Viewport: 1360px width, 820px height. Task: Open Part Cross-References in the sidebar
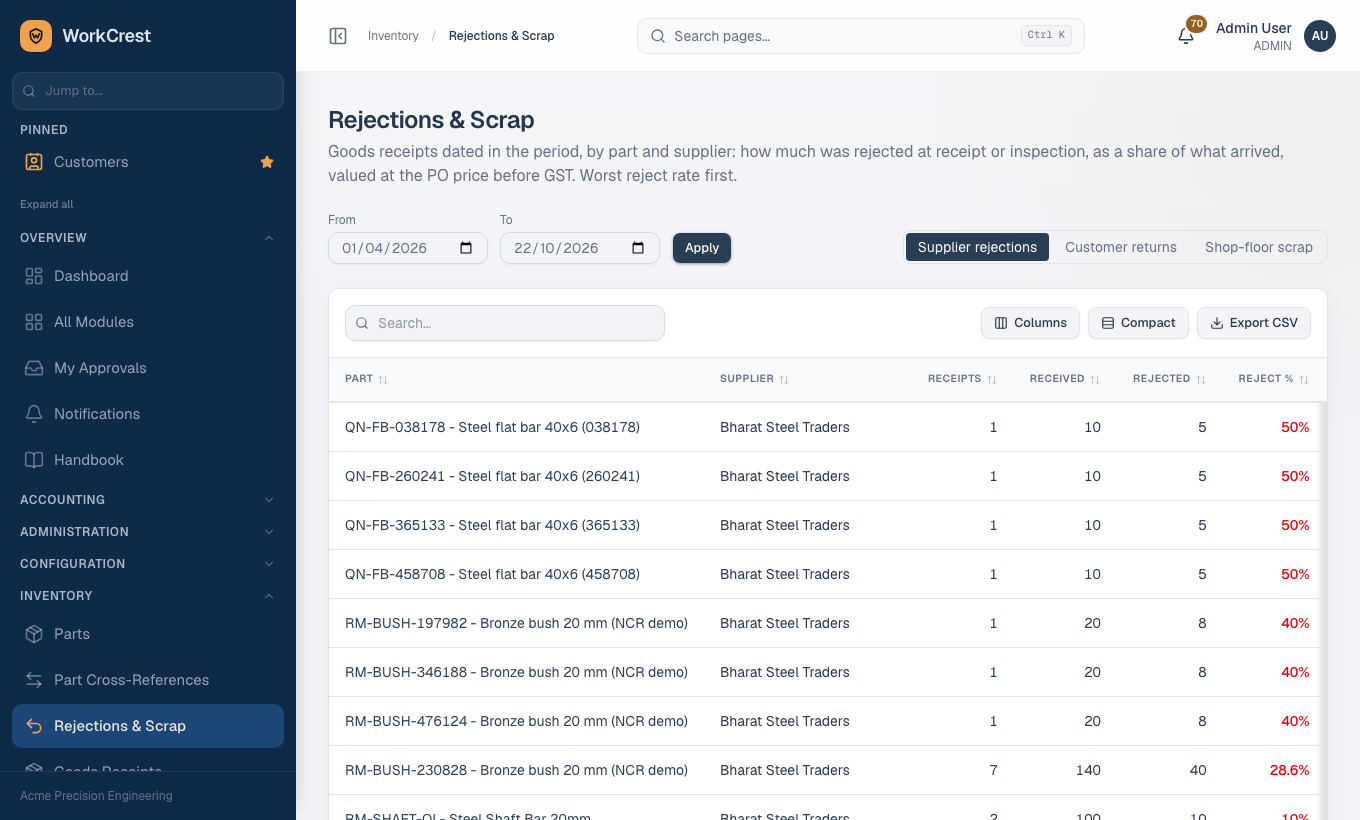coord(148,680)
